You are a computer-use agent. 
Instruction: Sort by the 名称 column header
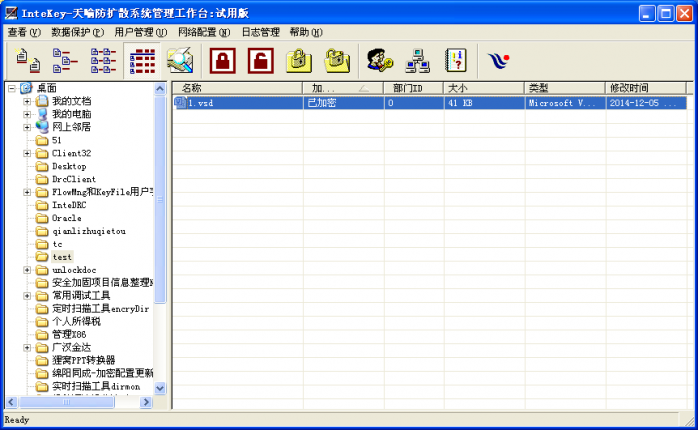pos(238,88)
